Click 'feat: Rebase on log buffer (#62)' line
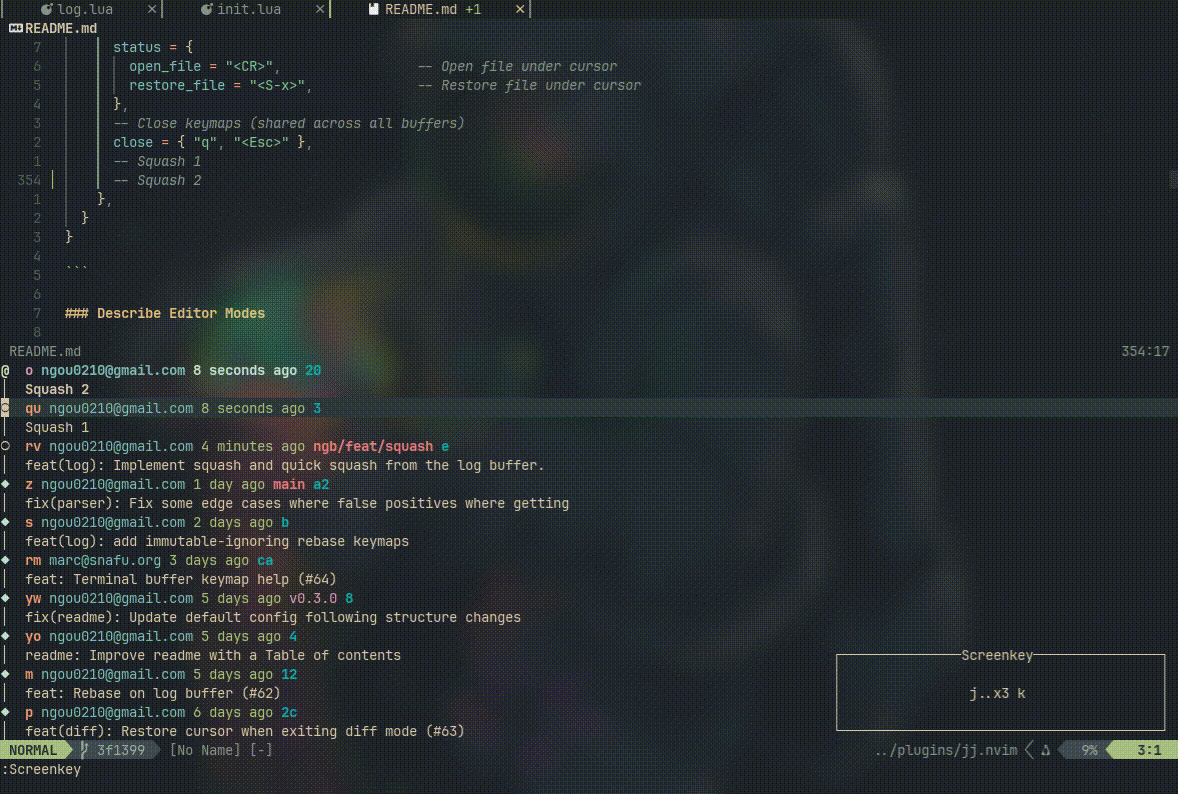 coord(153,693)
